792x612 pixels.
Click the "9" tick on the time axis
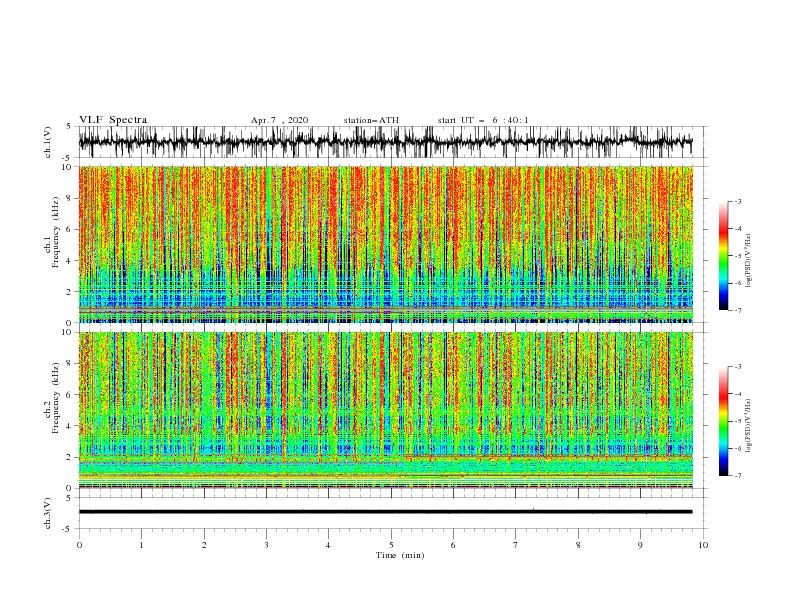pyautogui.click(x=640, y=545)
